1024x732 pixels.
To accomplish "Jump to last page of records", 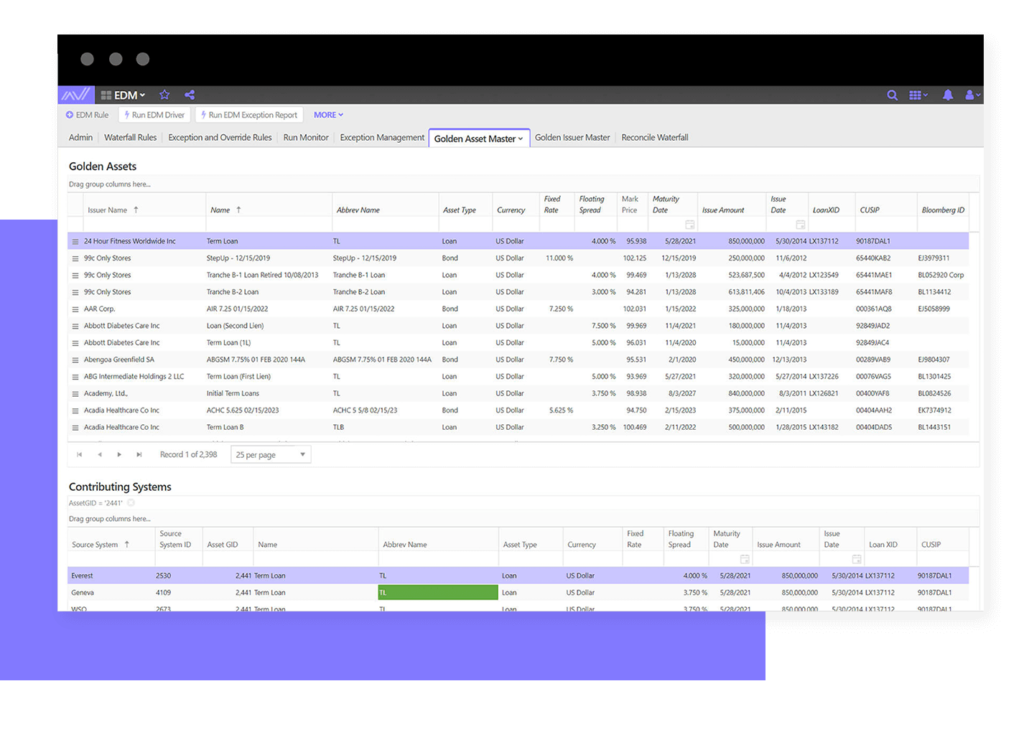I will (139, 454).
